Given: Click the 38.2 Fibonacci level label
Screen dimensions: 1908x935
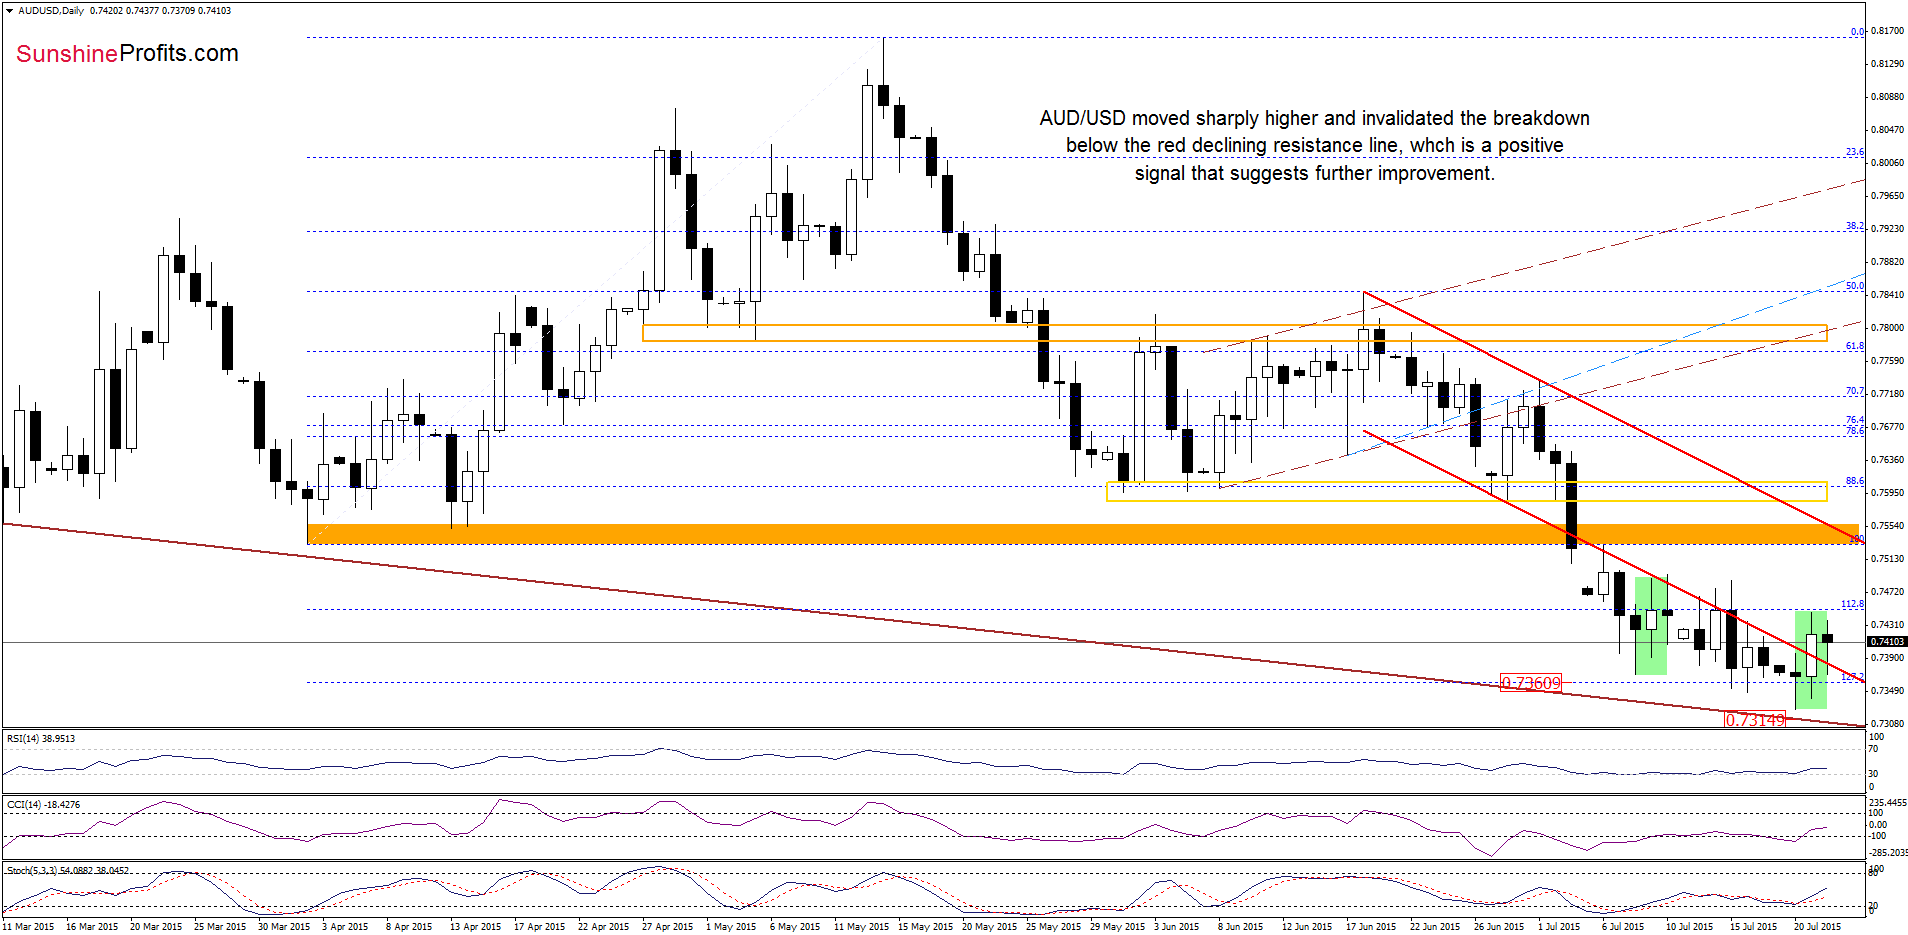Looking at the screenshot, I should (x=1855, y=226).
